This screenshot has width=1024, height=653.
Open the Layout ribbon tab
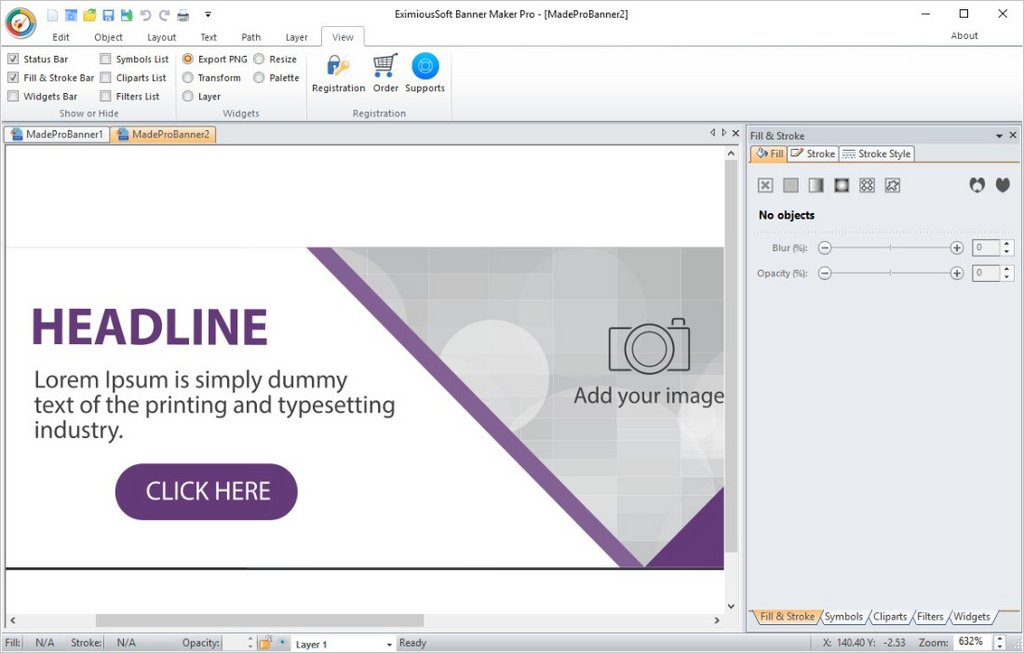(161, 37)
